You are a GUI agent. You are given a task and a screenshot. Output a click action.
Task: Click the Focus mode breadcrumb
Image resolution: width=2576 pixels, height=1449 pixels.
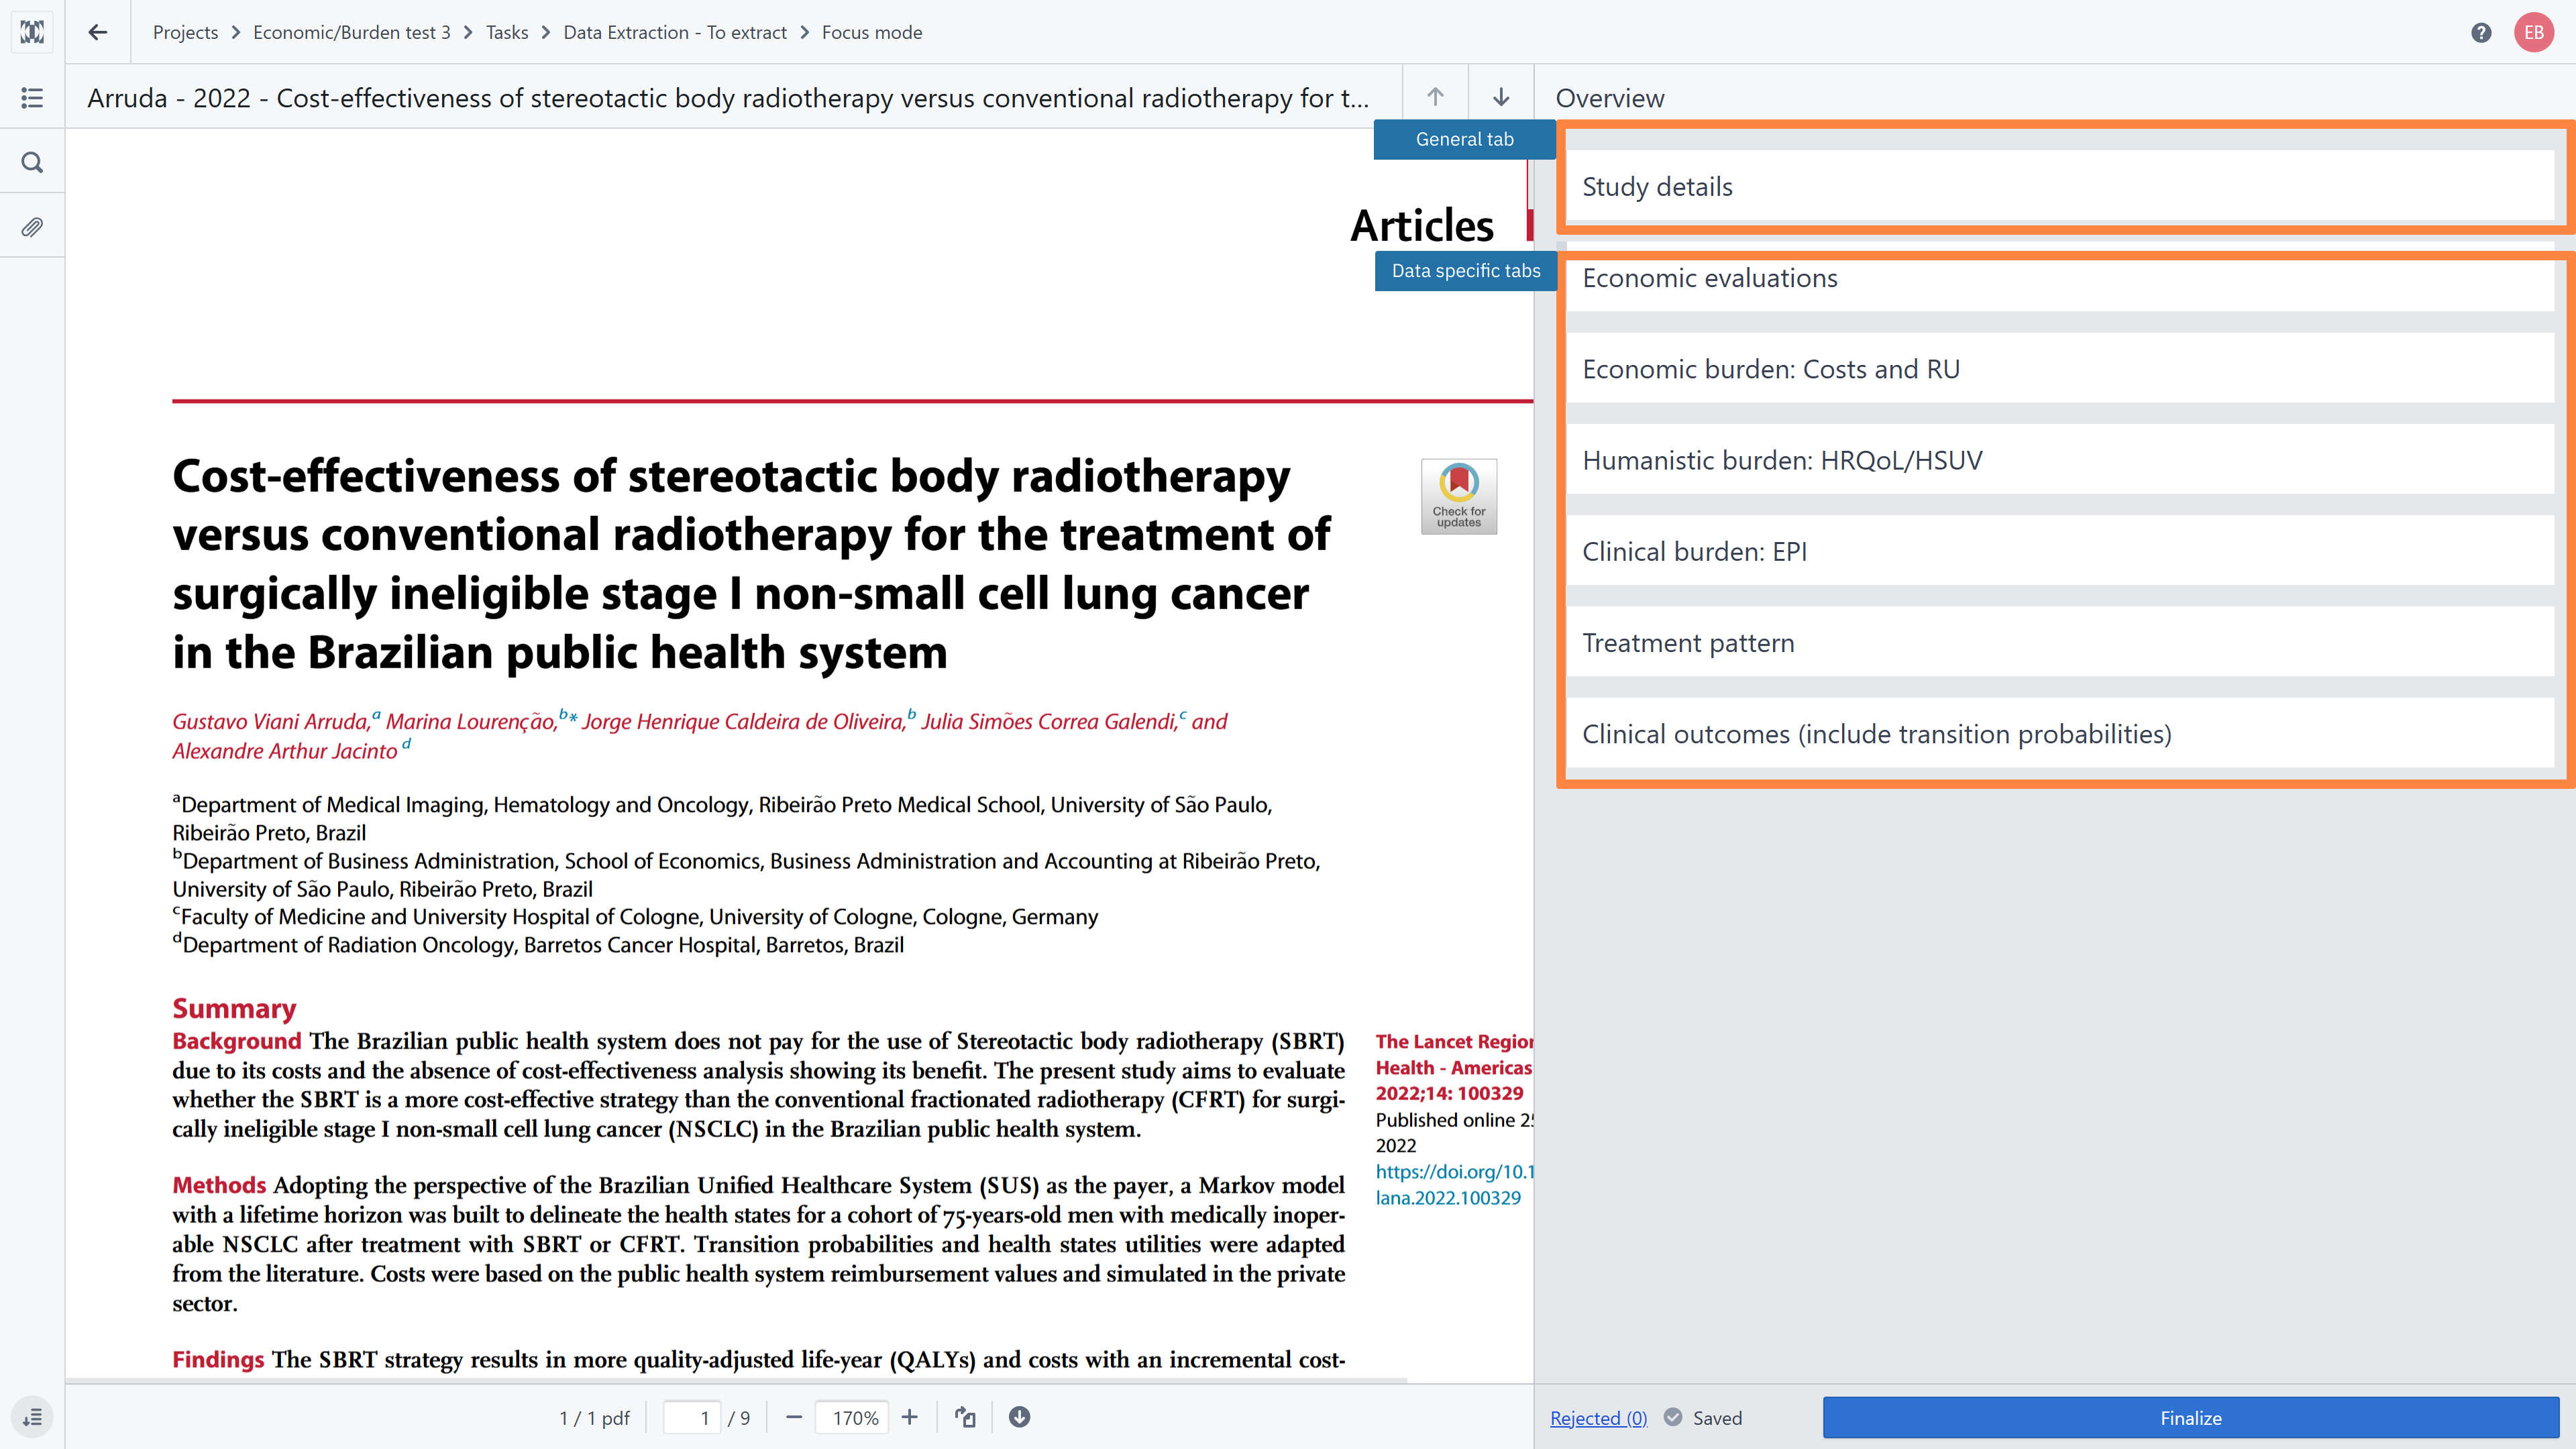click(872, 32)
